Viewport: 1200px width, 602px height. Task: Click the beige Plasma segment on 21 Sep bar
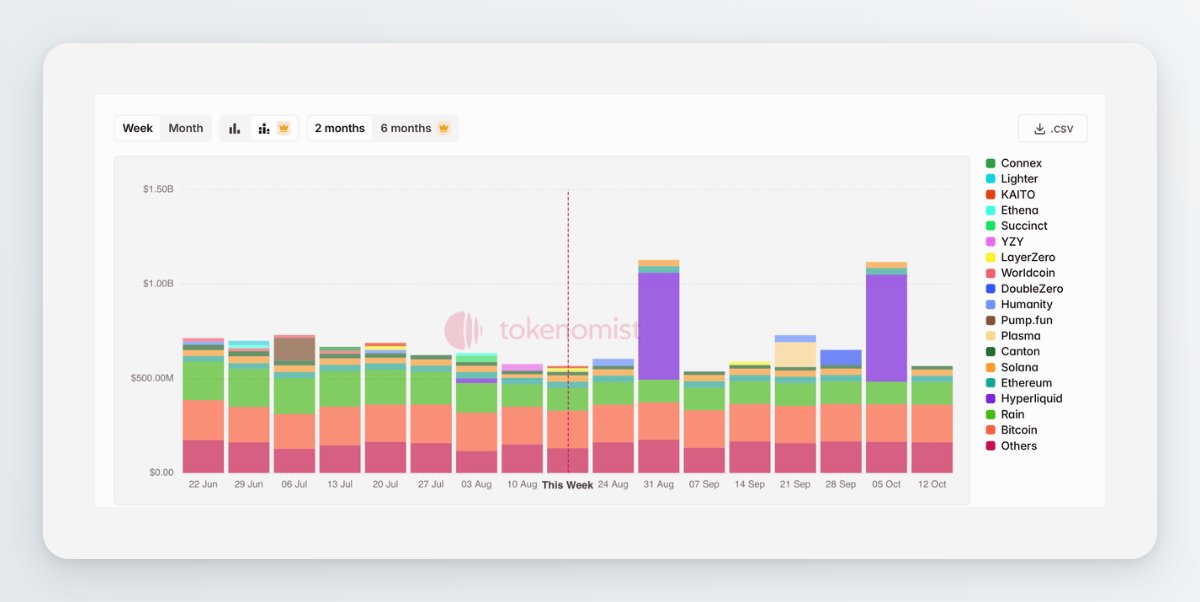(795, 354)
